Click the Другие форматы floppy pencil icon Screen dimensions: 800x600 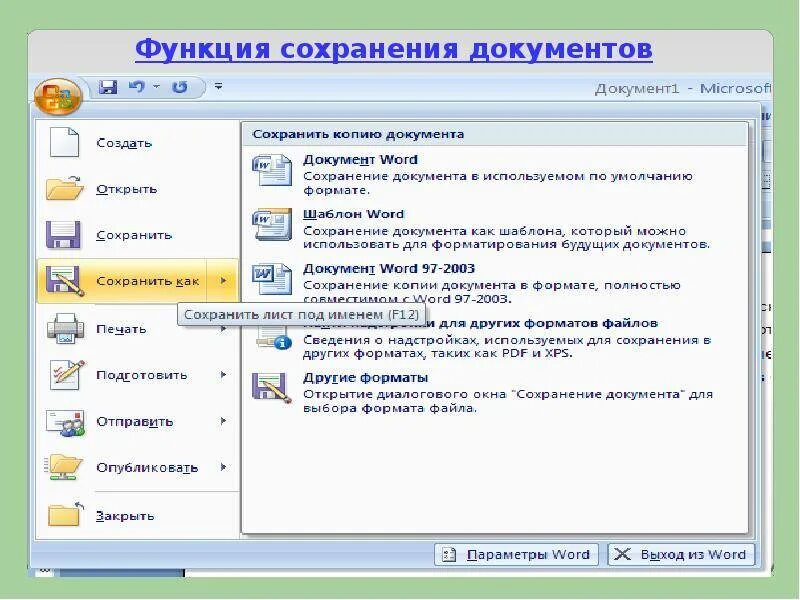[272, 388]
